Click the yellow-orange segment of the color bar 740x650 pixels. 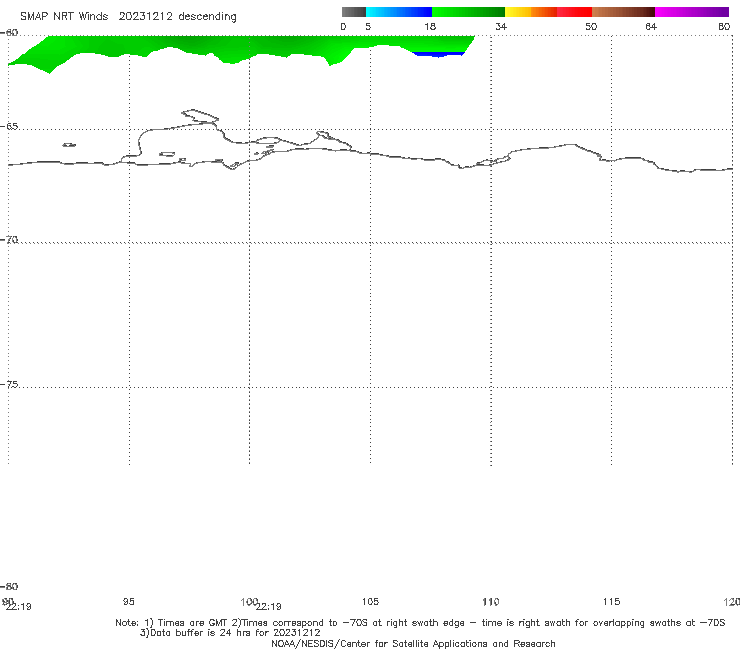tap(531, 12)
